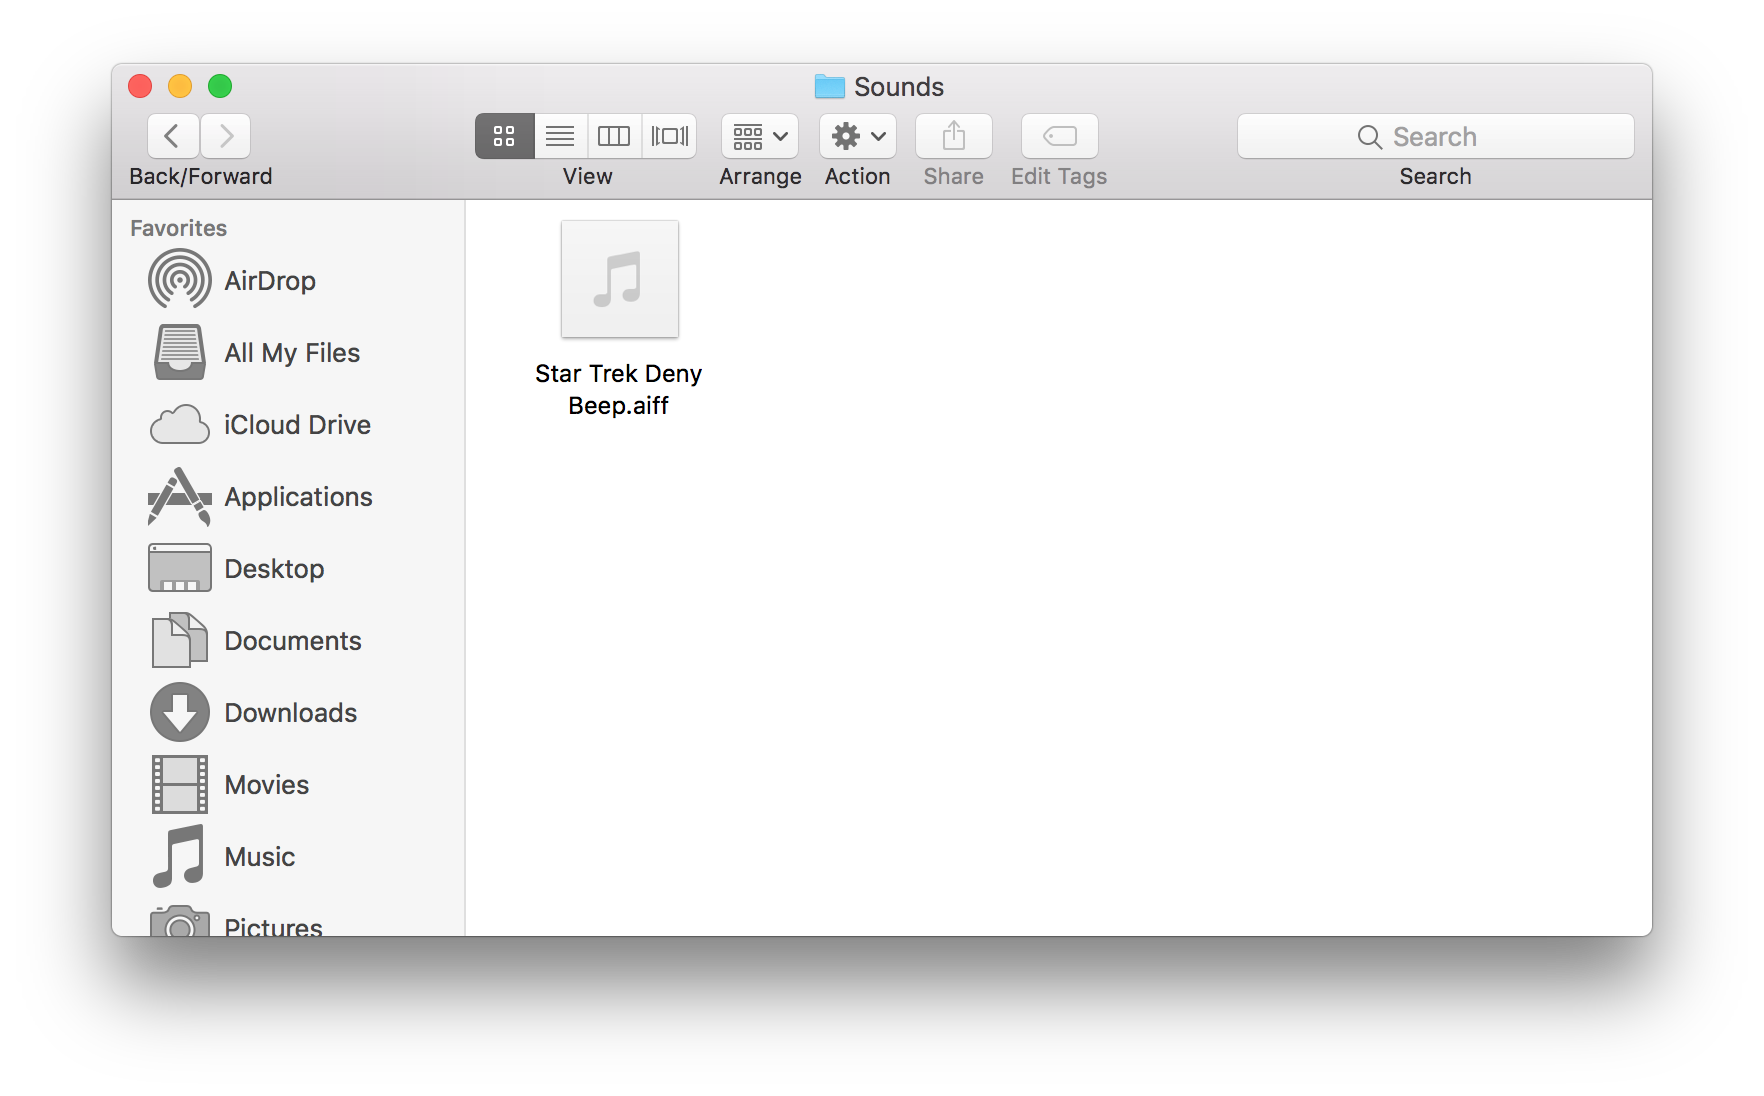Viewport: 1764px width, 1096px height.
Task: Zoom the Sounds window with green button
Action: (220, 86)
